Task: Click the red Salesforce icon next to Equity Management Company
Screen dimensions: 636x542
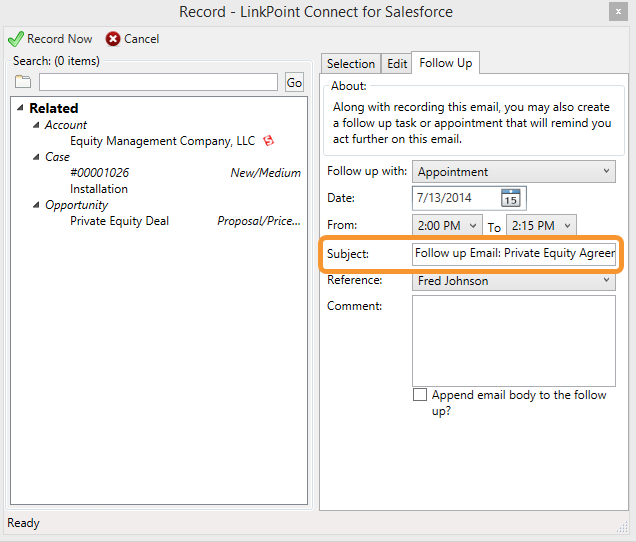Action: tap(269, 141)
